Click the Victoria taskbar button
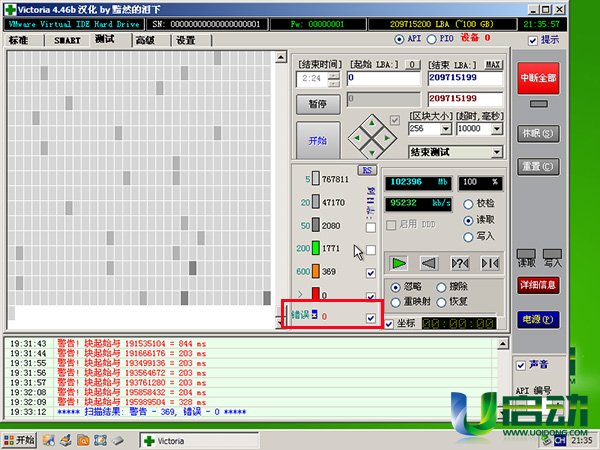Viewport: 600px width, 450px height. (199, 441)
